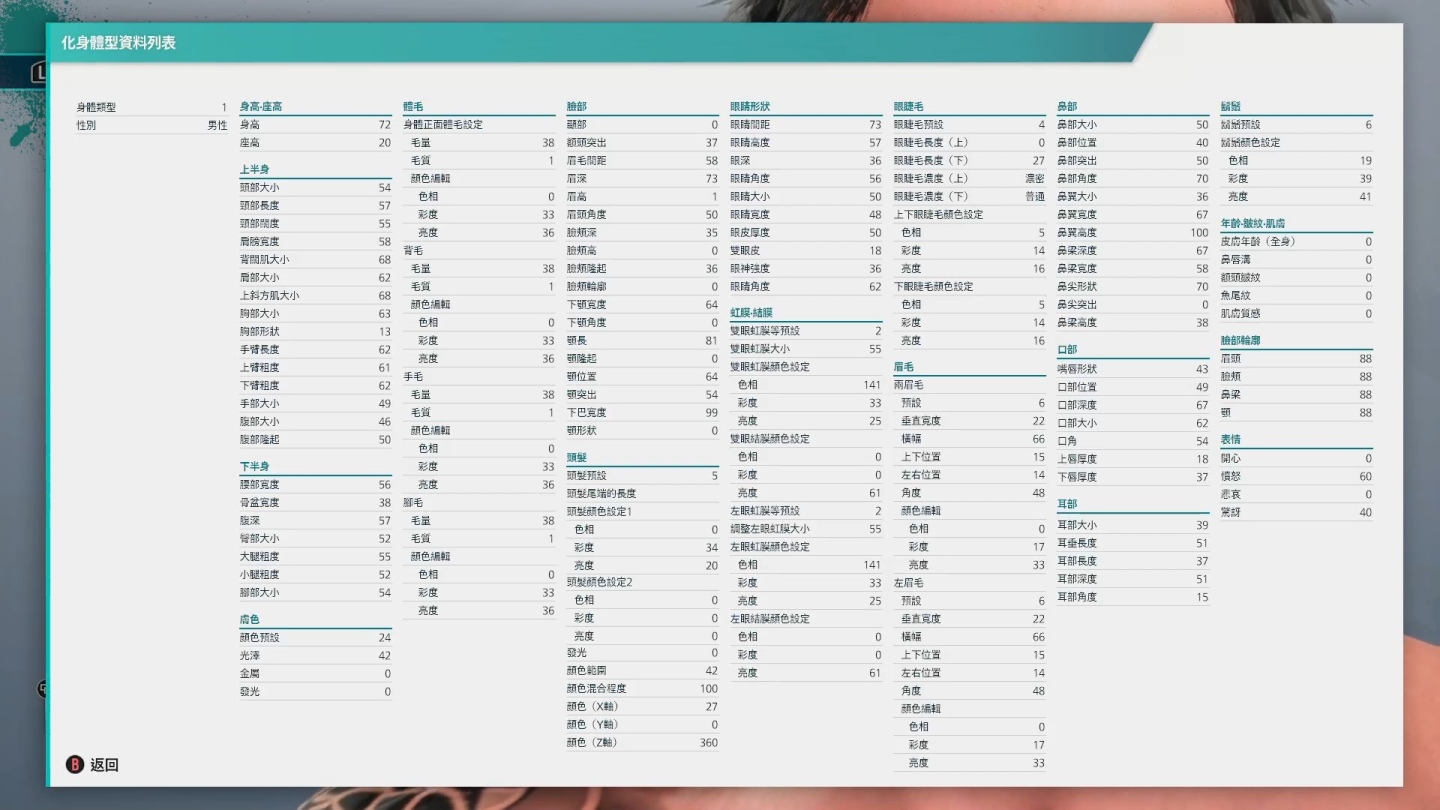Select the 鼻翼高度 row
The image size is (1440, 810).
point(1133,233)
